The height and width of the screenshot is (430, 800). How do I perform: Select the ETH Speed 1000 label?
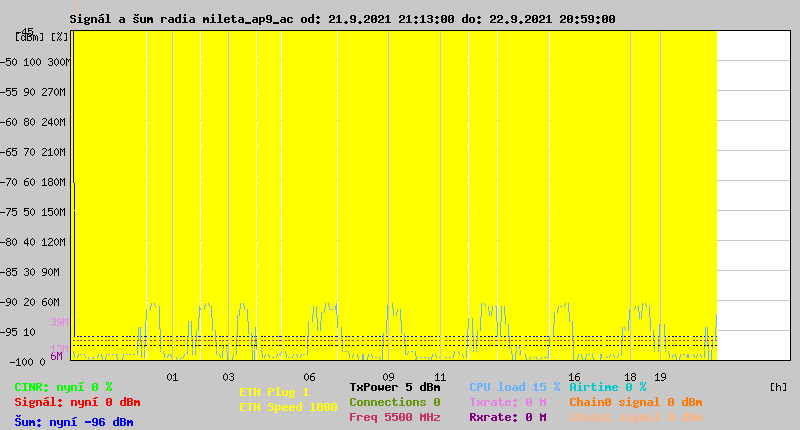pyautogui.click(x=288, y=407)
